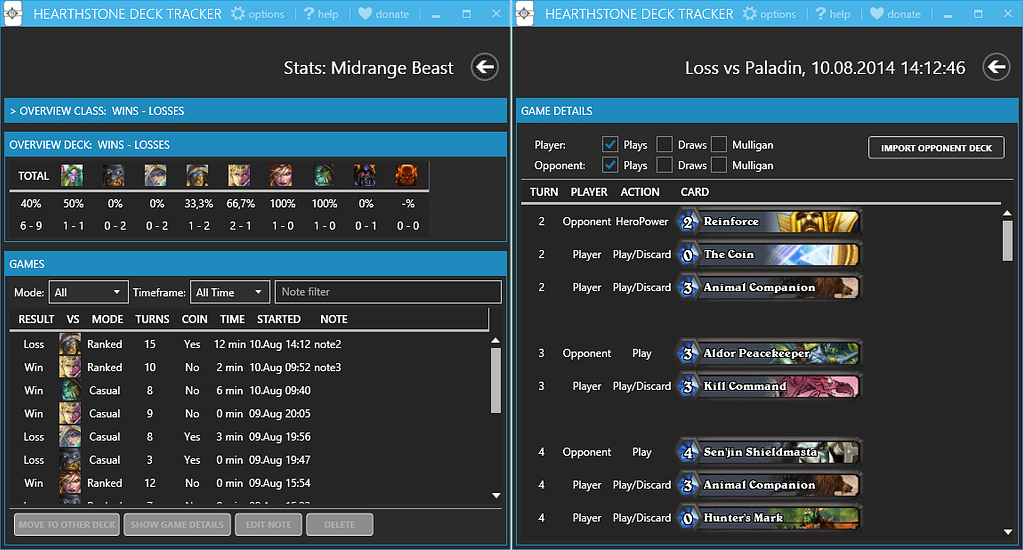Click the hero portrait showing -% win rate

pyautogui.click(x=406, y=176)
